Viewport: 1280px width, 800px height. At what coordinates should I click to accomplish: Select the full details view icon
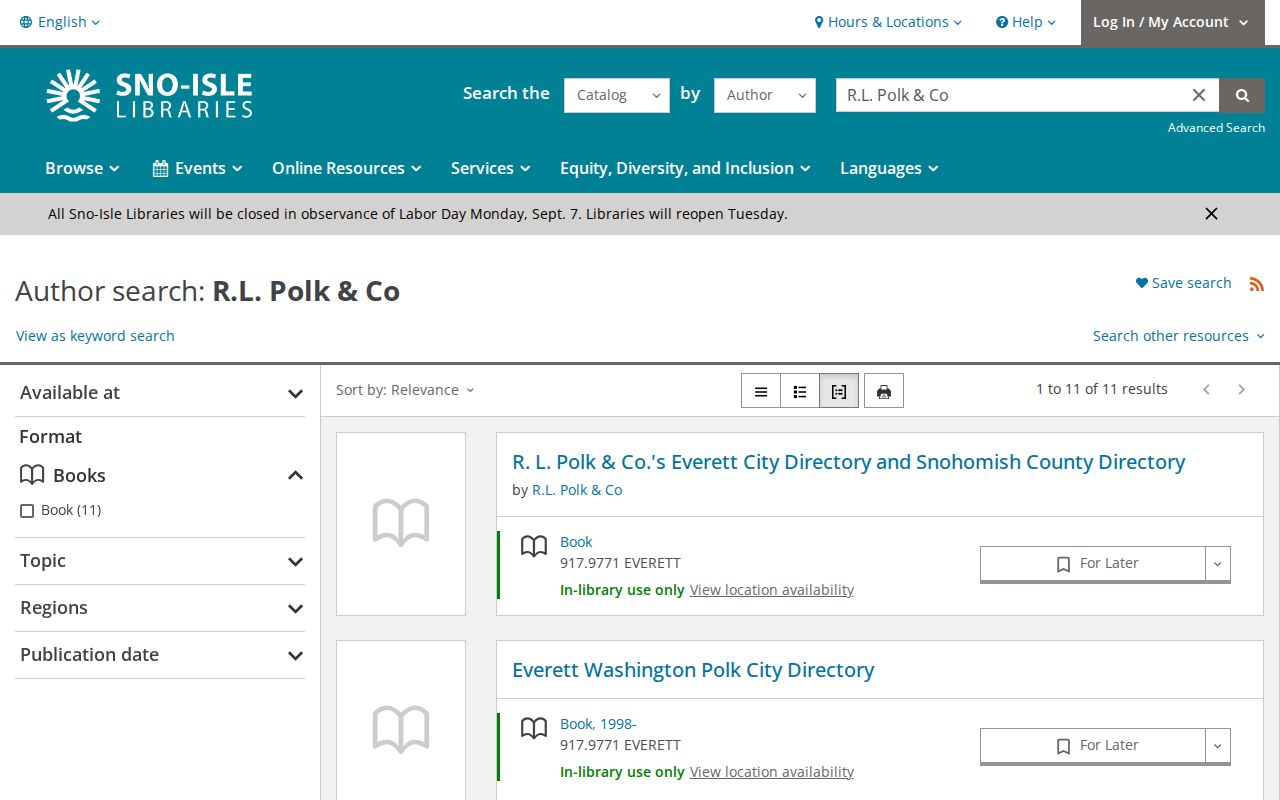click(x=839, y=391)
